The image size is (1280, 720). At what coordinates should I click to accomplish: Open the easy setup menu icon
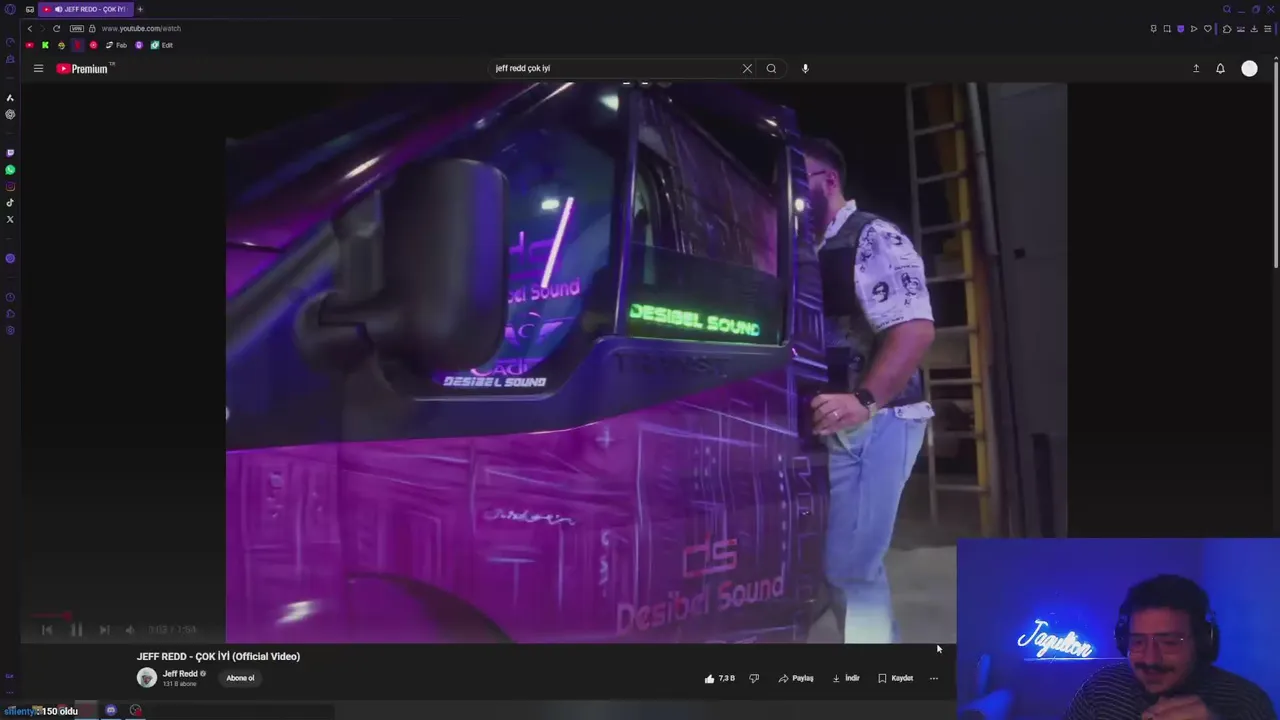tap(1268, 29)
